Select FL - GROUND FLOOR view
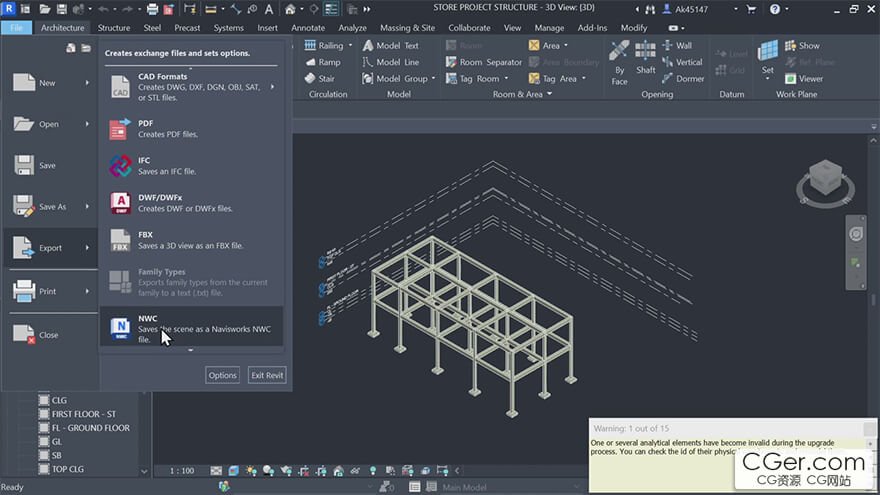The image size is (880, 495). click(90, 428)
